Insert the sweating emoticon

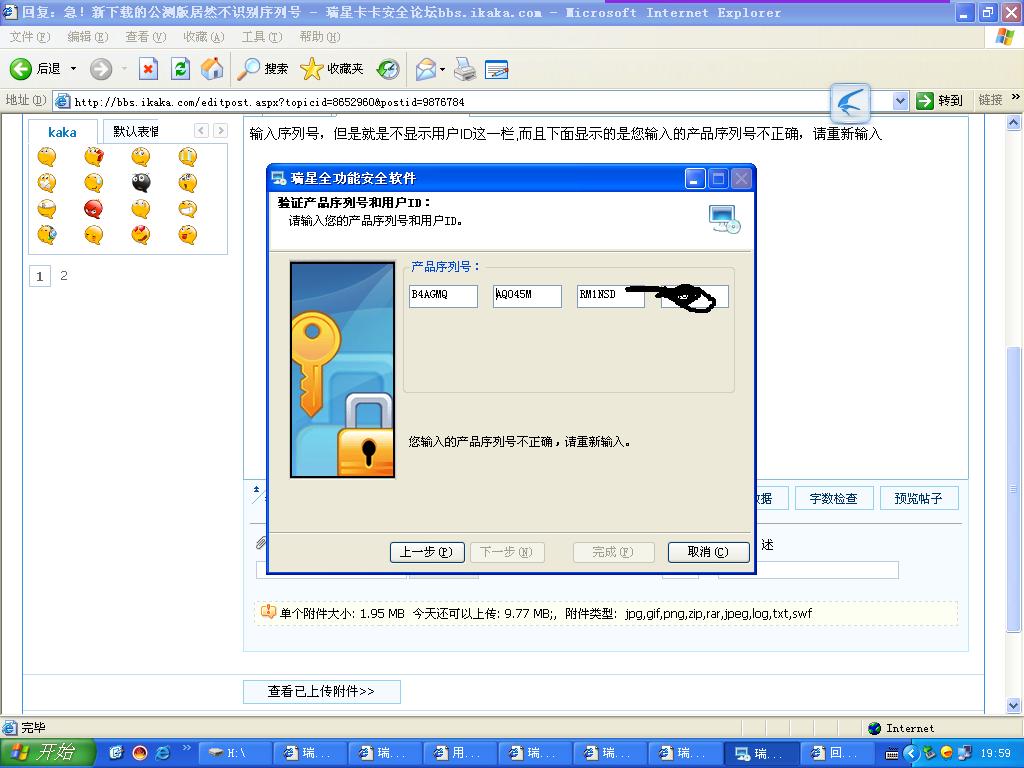pos(93,182)
